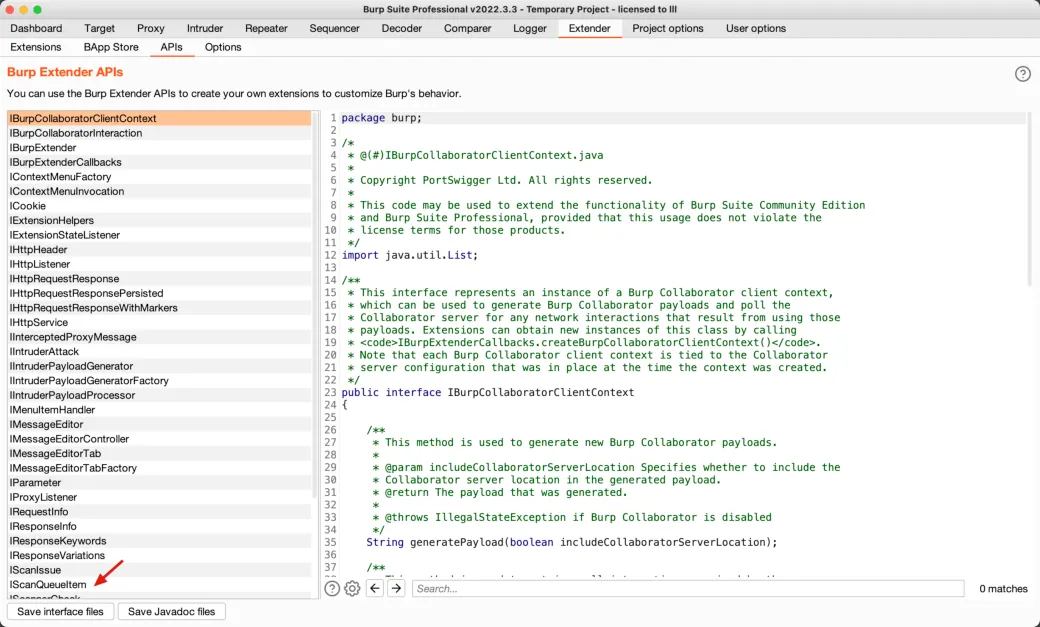Viewport: 1040px width, 627px height.
Task: Open the search settings gear icon
Action: pyautogui.click(x=352, y=589)
